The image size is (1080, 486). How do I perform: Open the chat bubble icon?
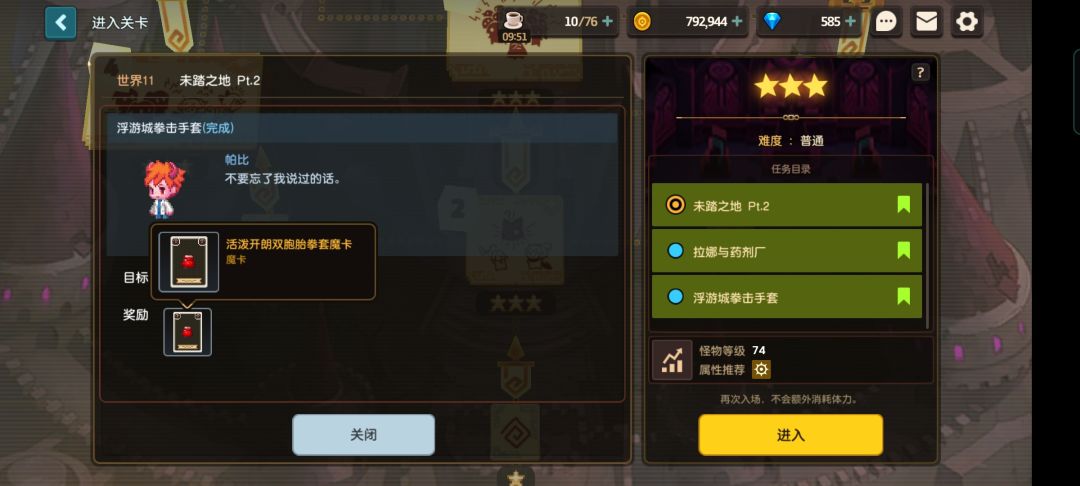pyautogui.click(x=886, y=22)
